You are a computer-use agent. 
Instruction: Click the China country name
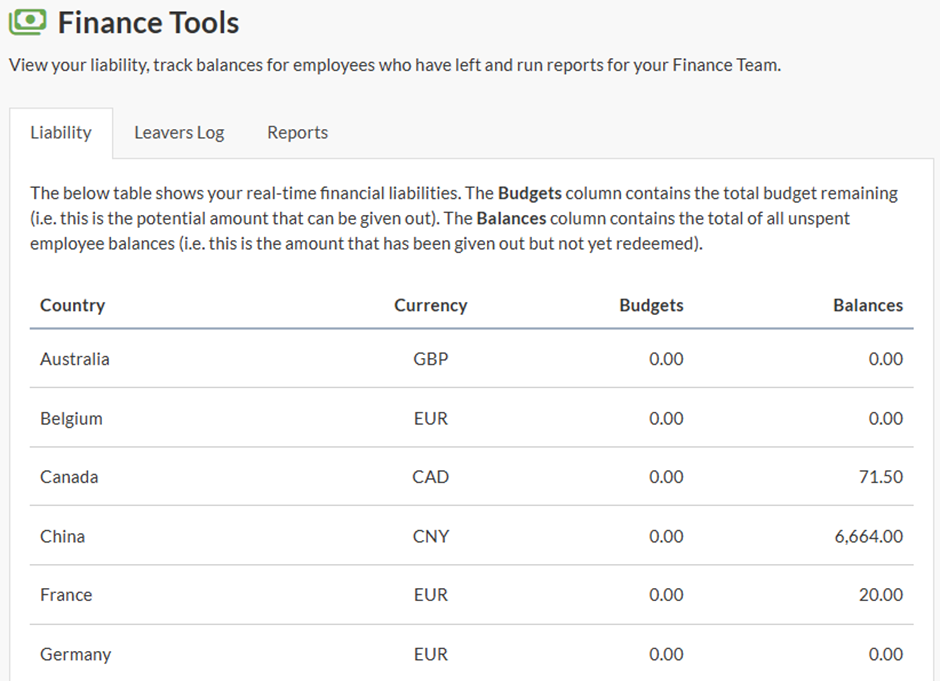coord(62,537)
